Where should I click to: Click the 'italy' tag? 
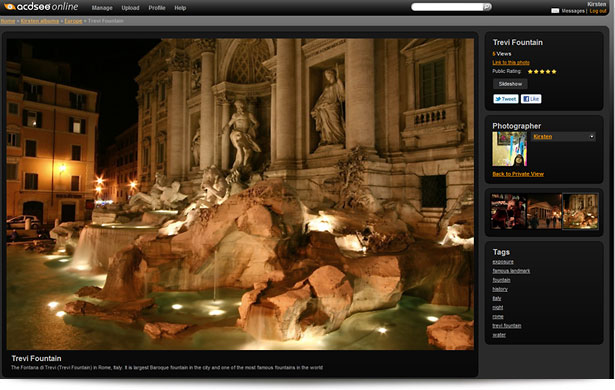(x=497, y=298)
